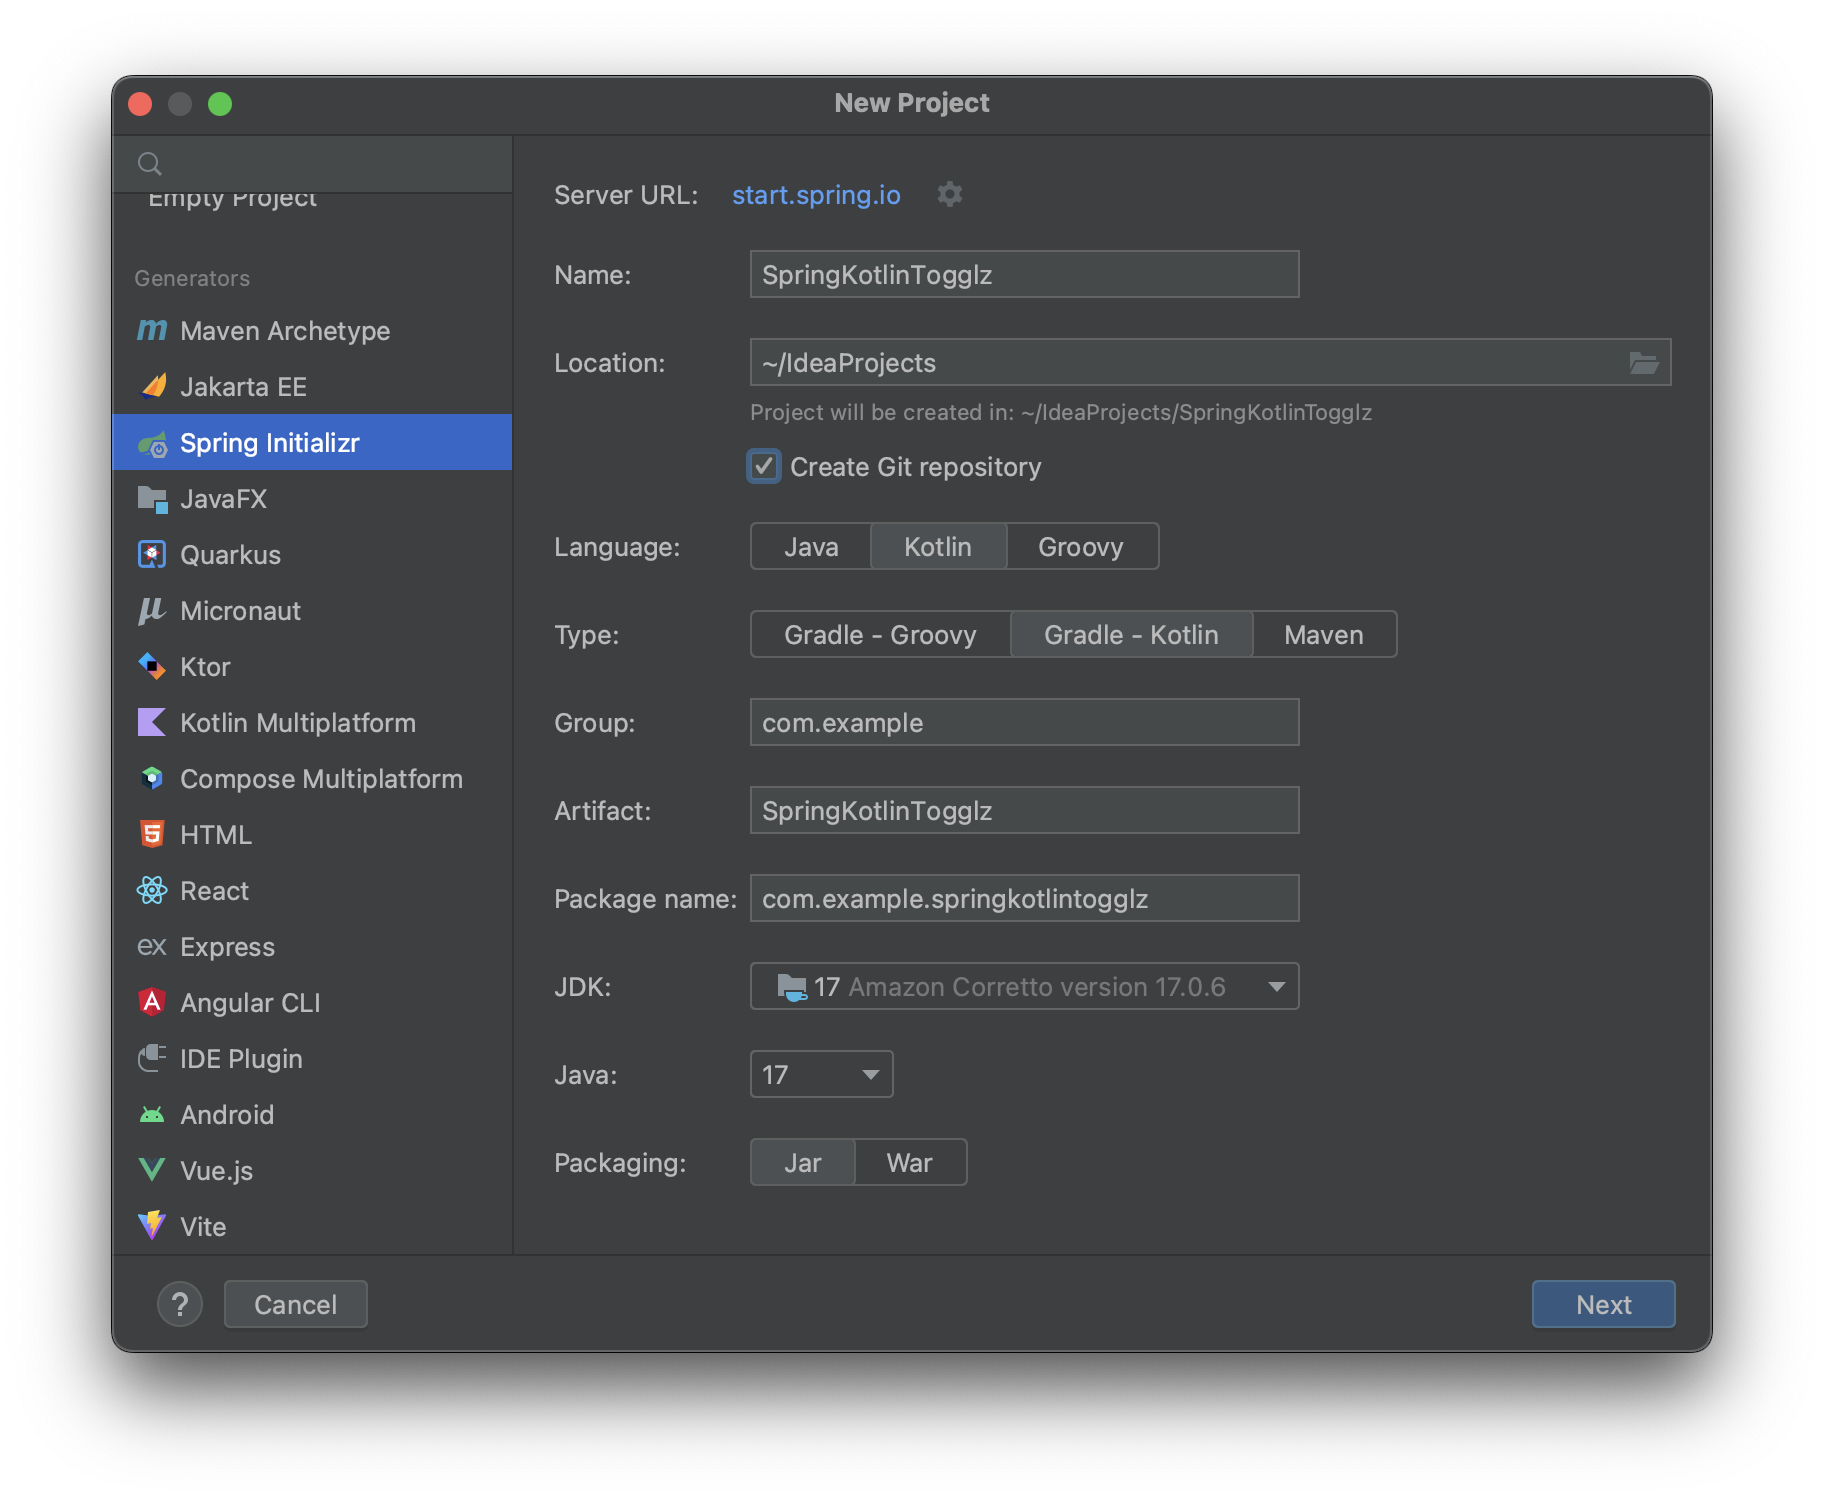Select Kotlin as the language
This screenshot has width=1824, height=1500.
[938, 547]
